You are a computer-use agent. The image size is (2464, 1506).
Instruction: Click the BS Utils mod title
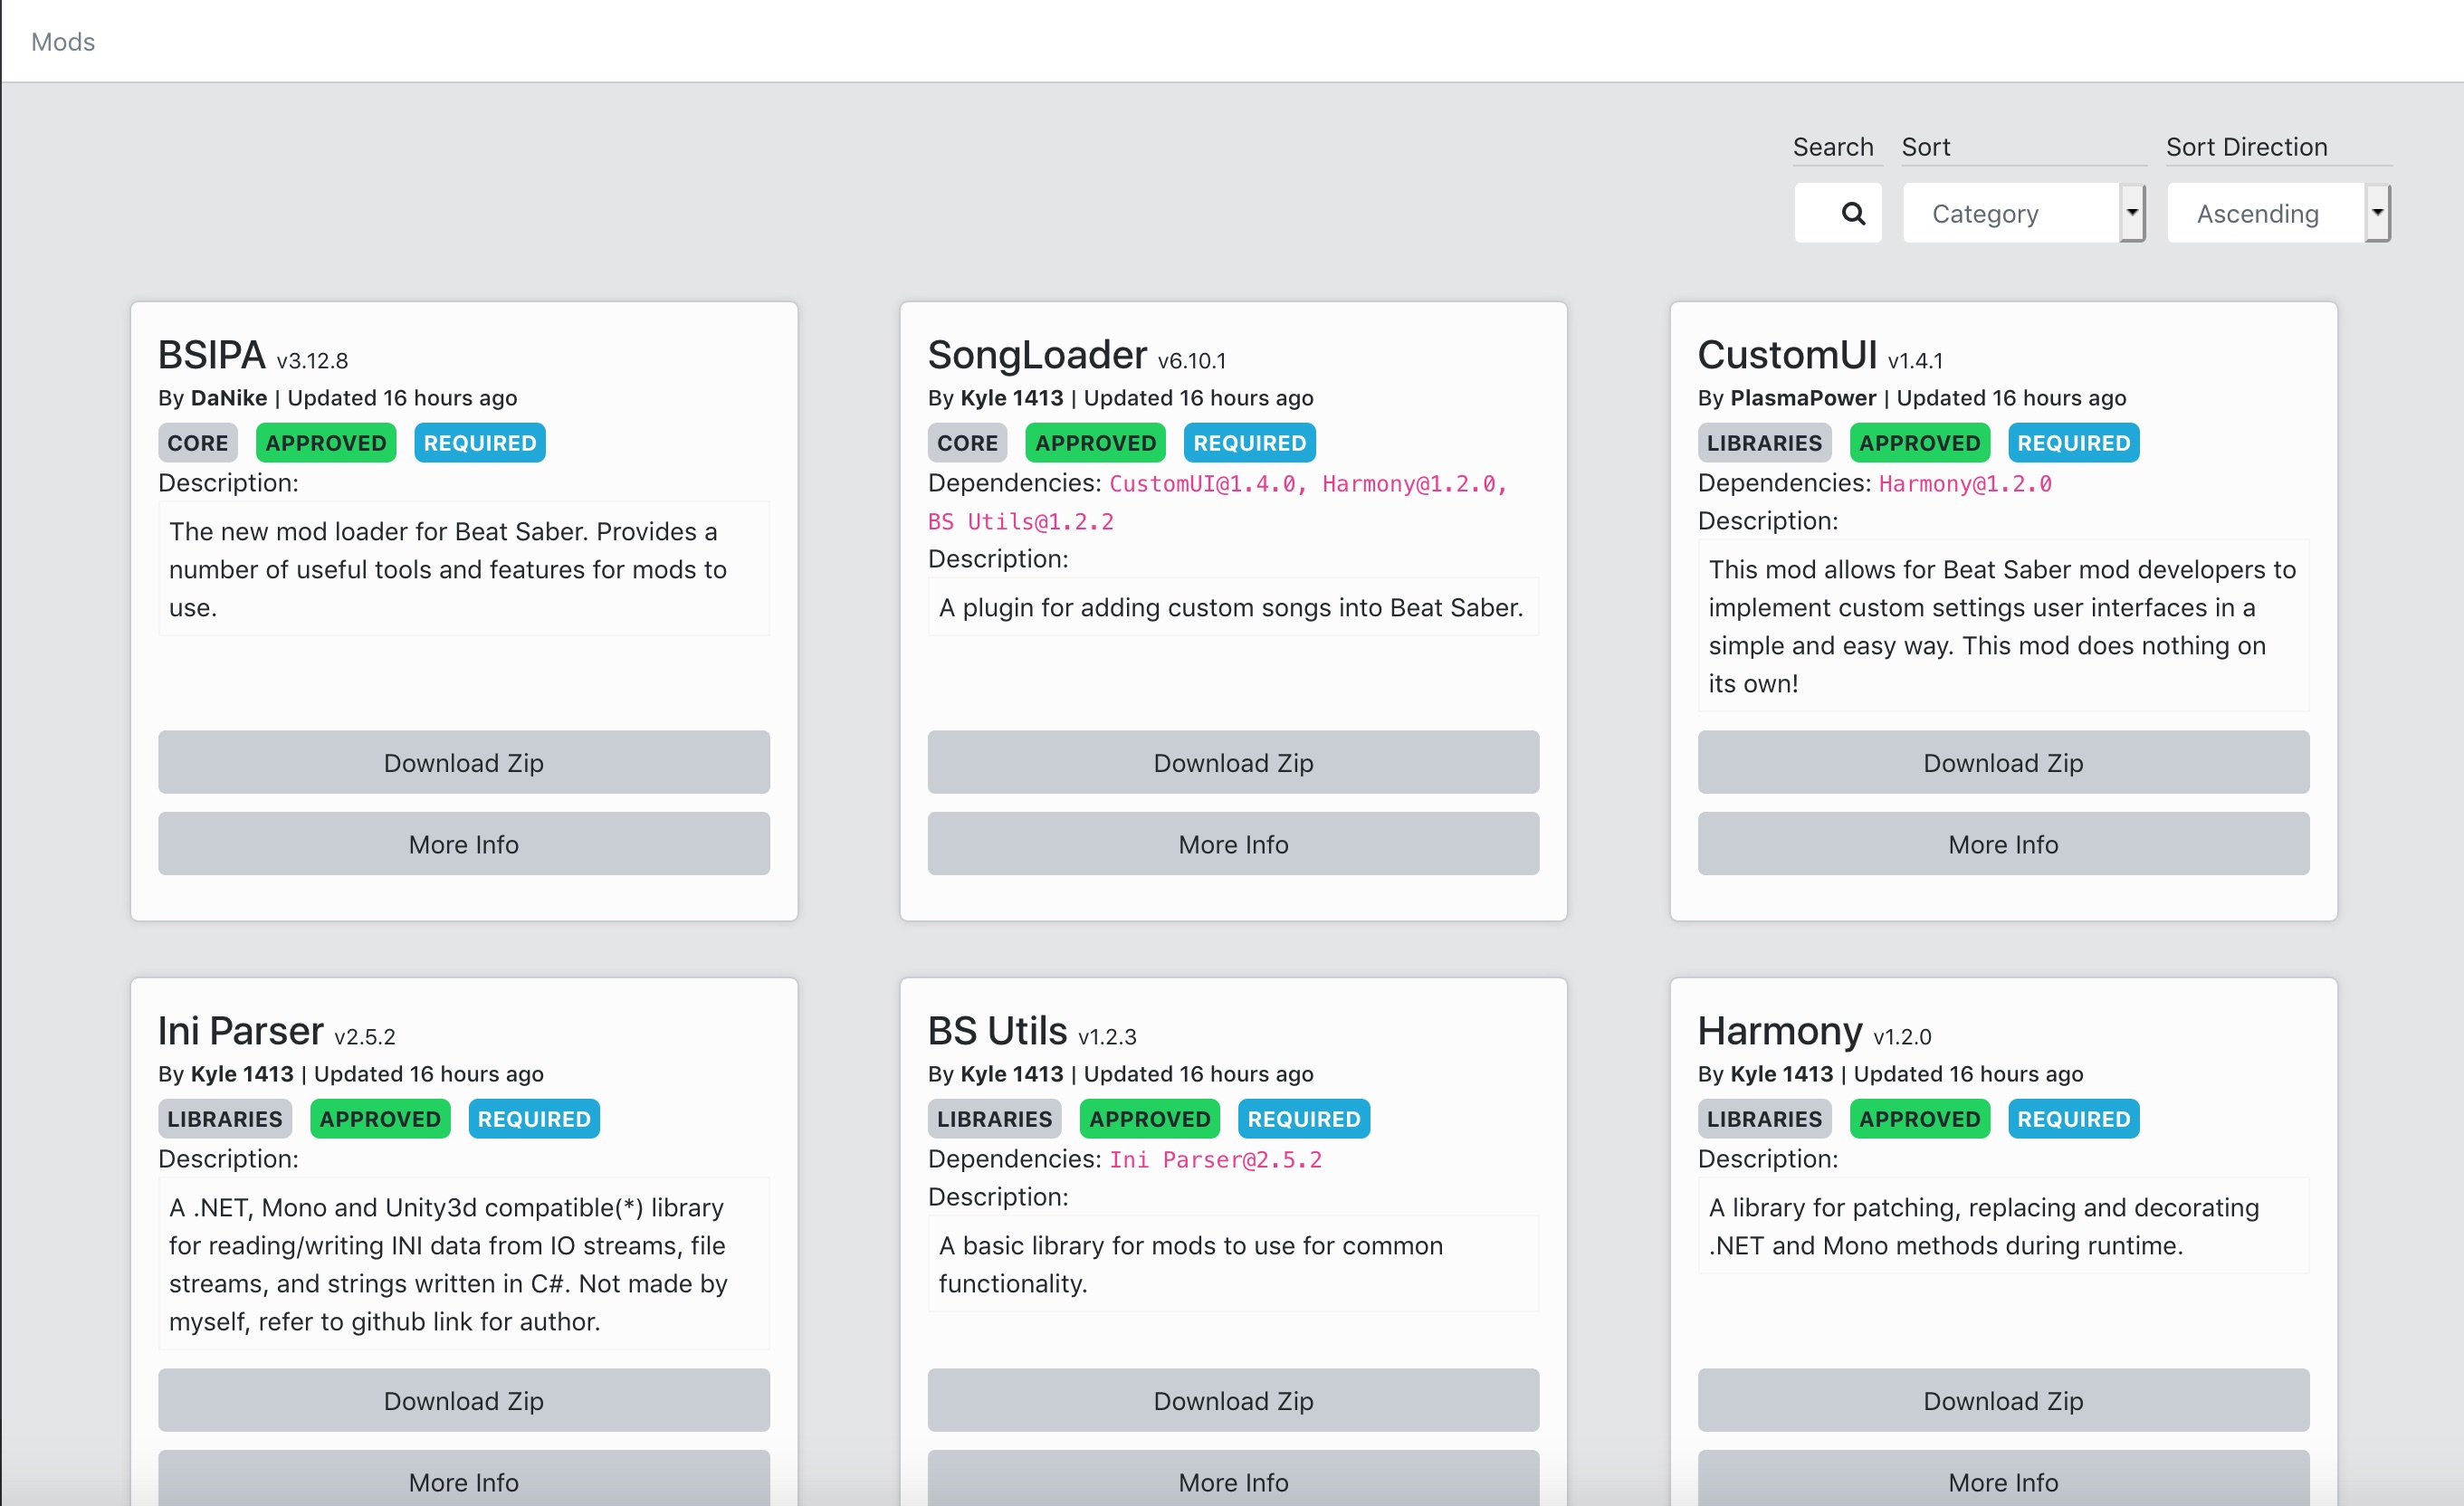coord(997,1031)
